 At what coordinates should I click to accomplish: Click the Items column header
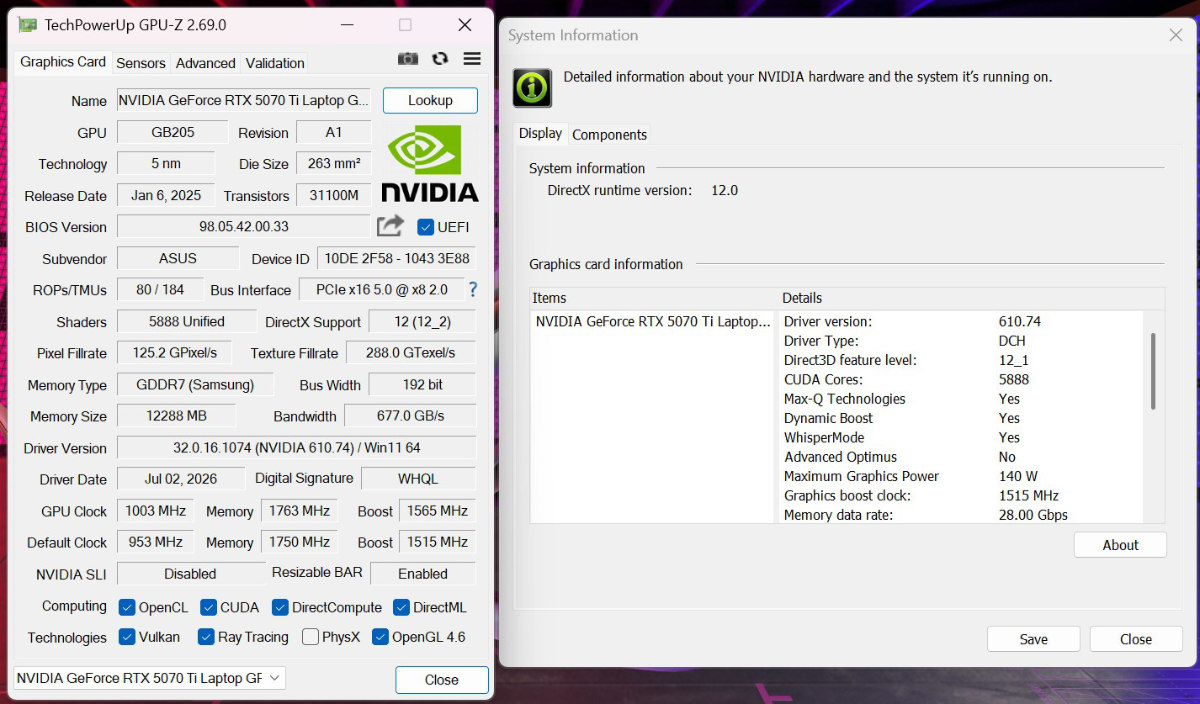654,298
